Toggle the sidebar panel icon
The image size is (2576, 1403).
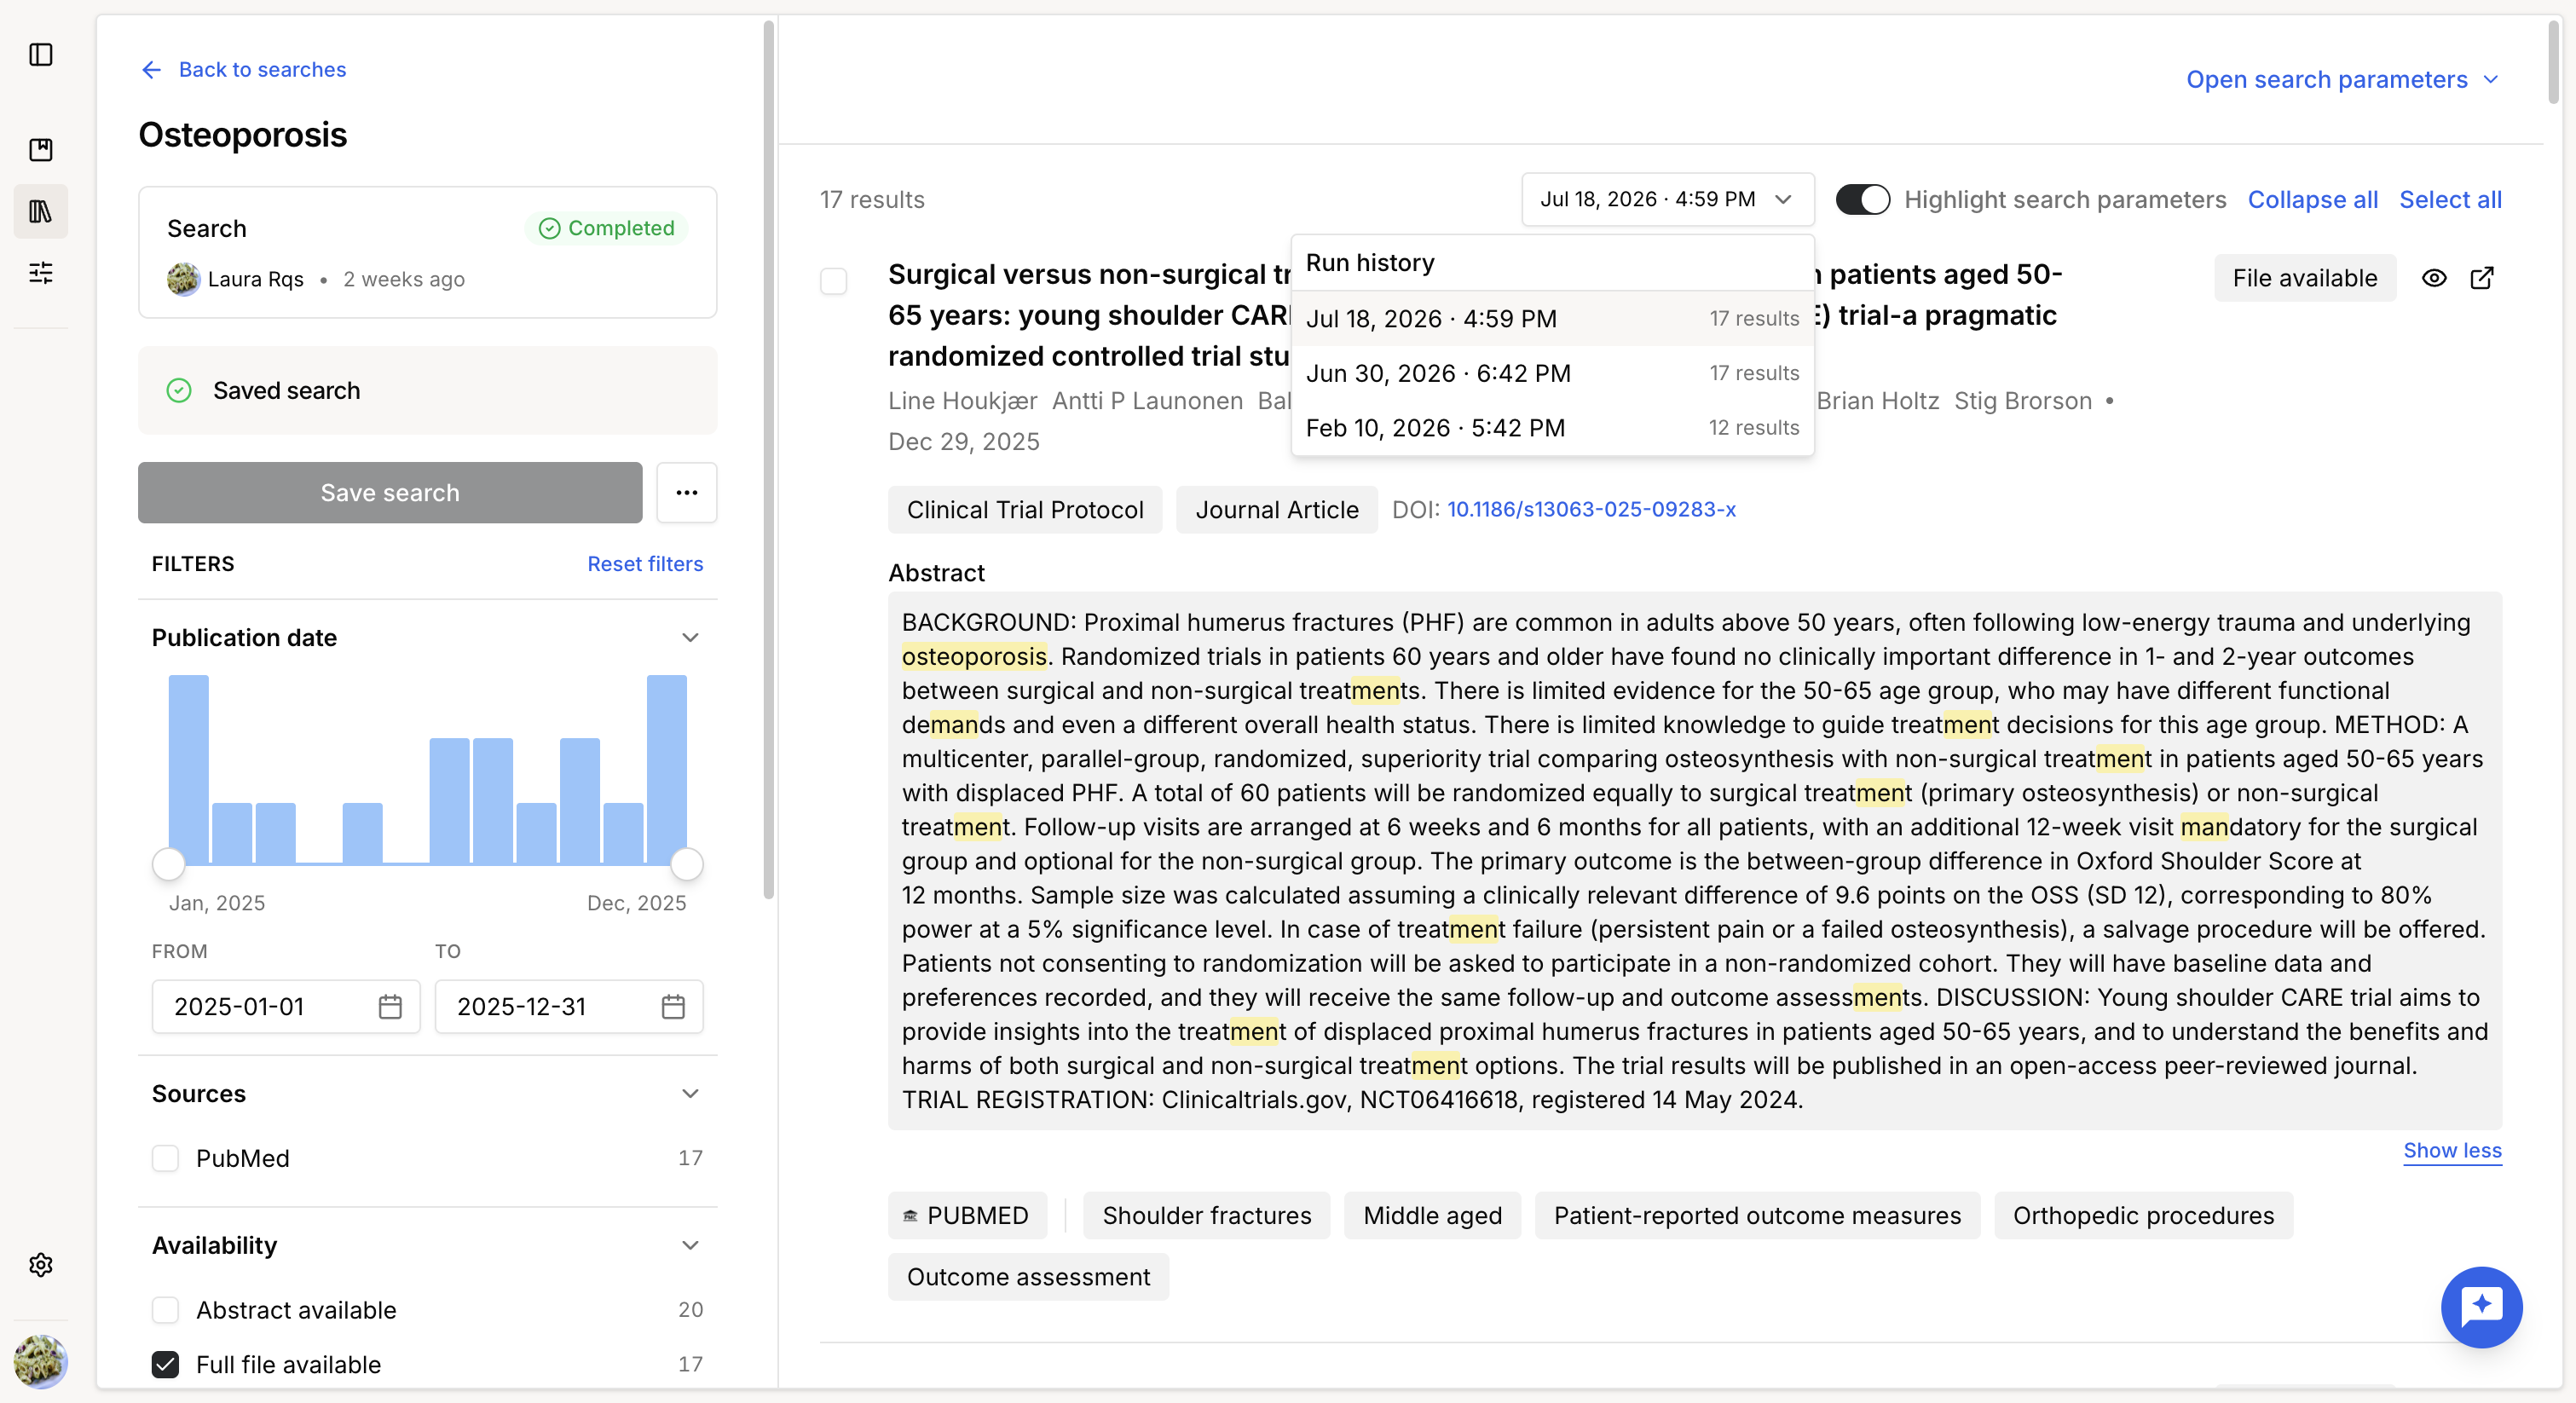point(41,54)
